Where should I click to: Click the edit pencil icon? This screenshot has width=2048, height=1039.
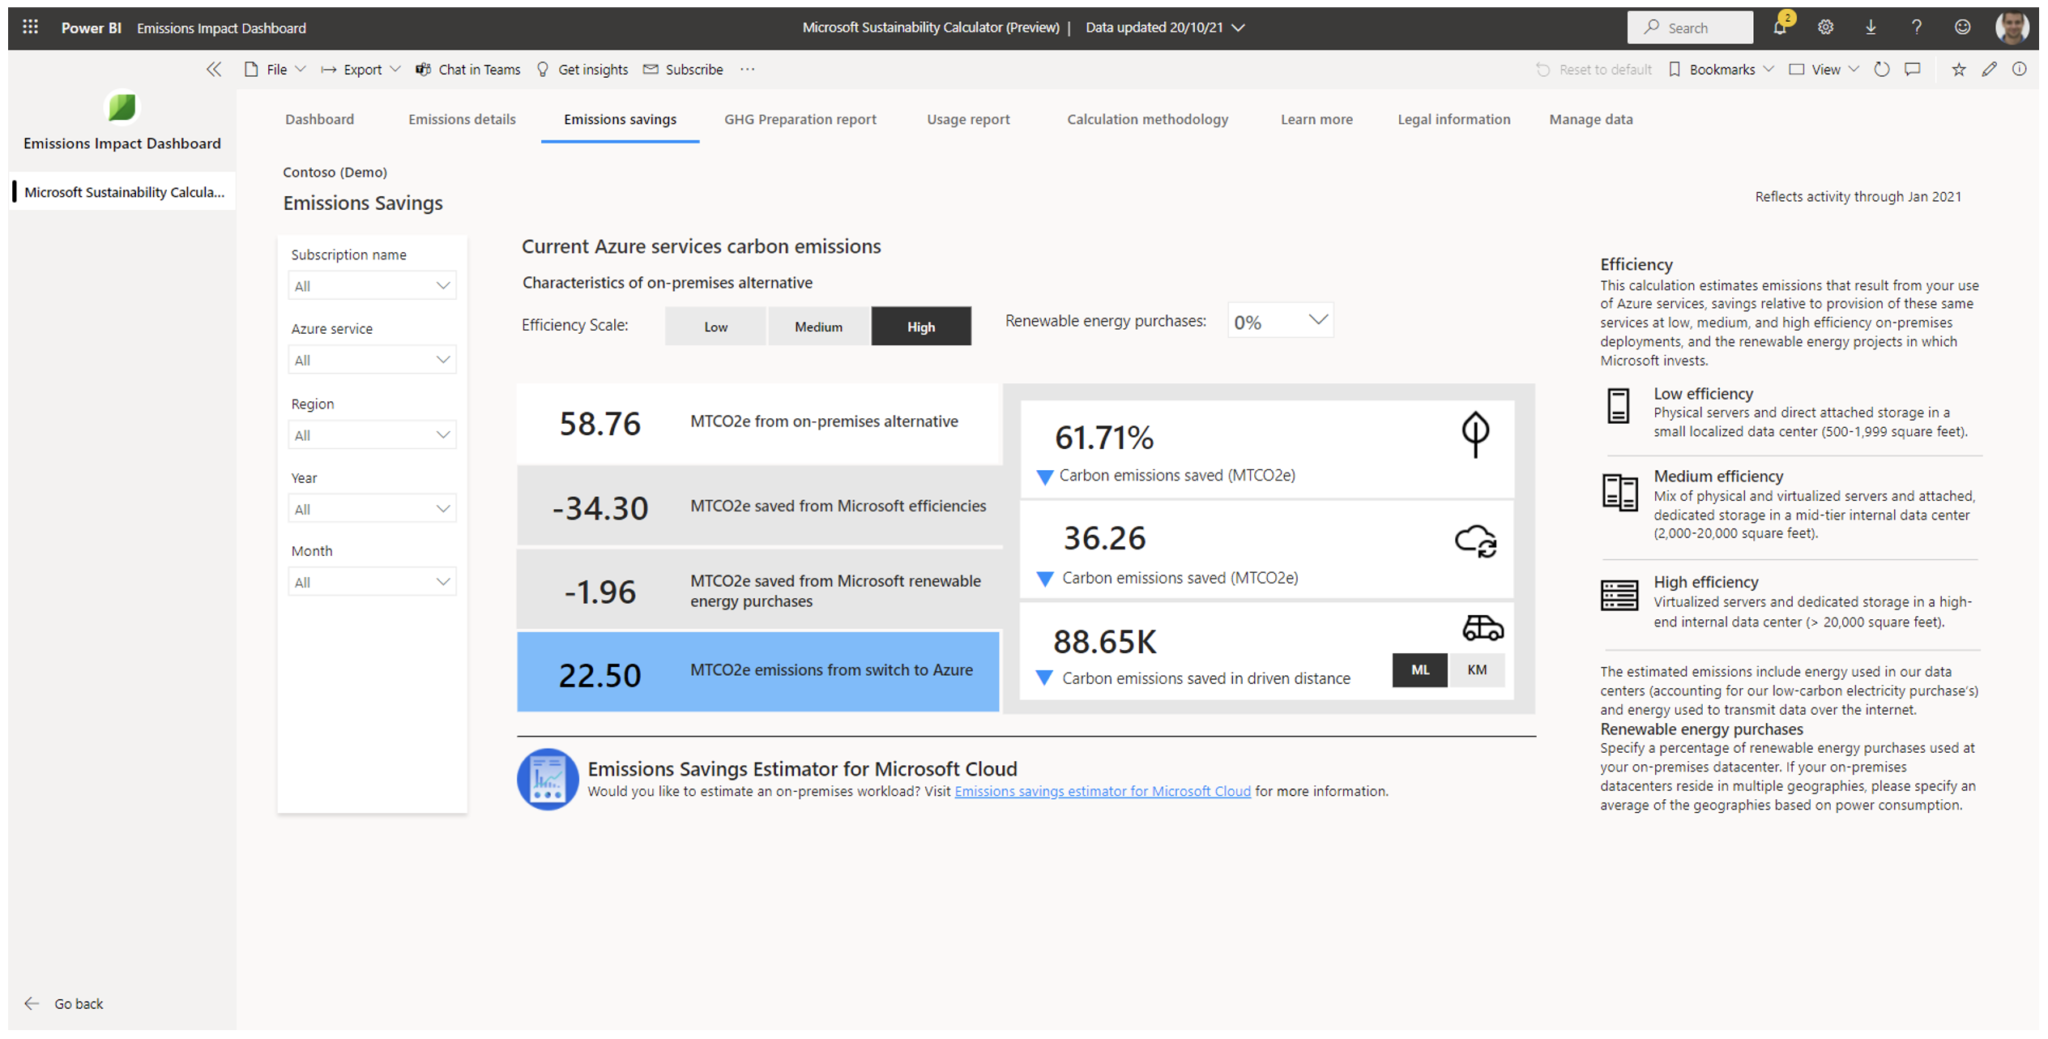click(x=1989, y=69)
